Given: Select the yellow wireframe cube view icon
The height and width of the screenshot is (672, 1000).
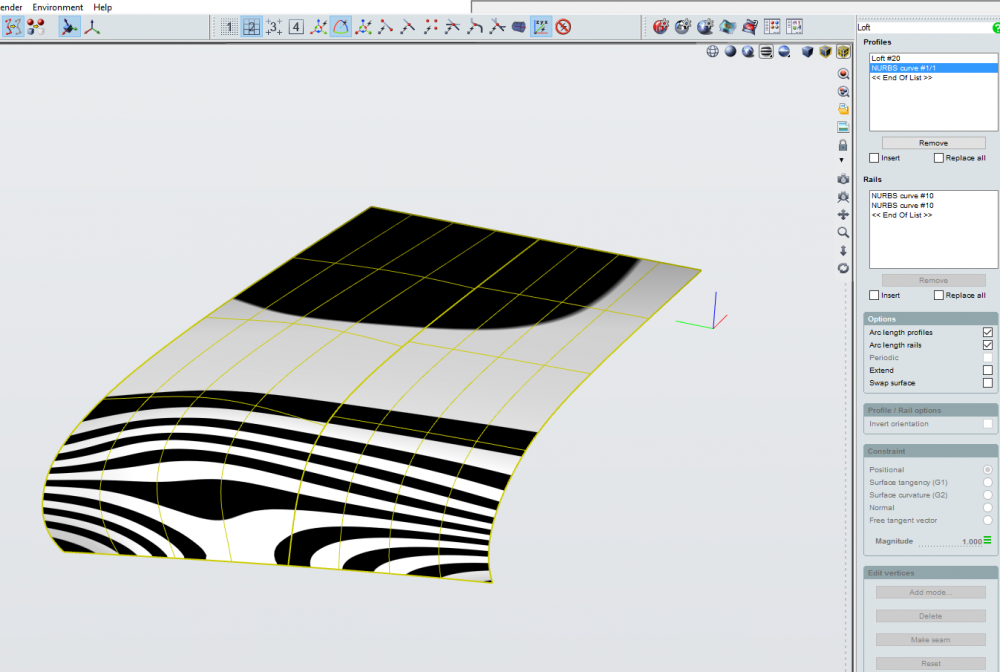Looking at the screenshot, I should point(825,52).
